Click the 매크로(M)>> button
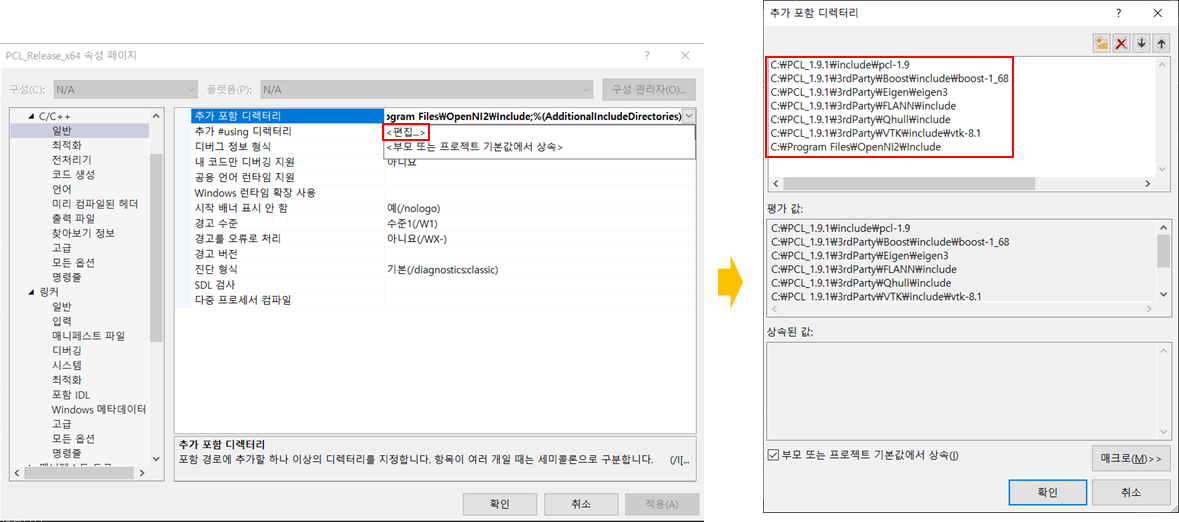Image resolution: width=1179 pixels, height=522 pixels. [x=1131, y=458]
